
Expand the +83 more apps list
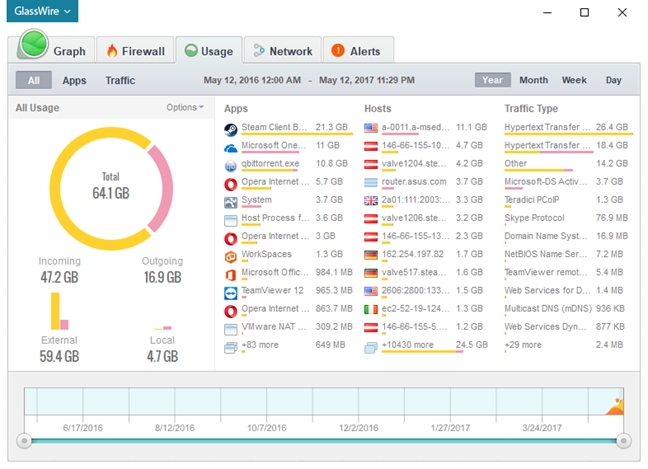260,345
